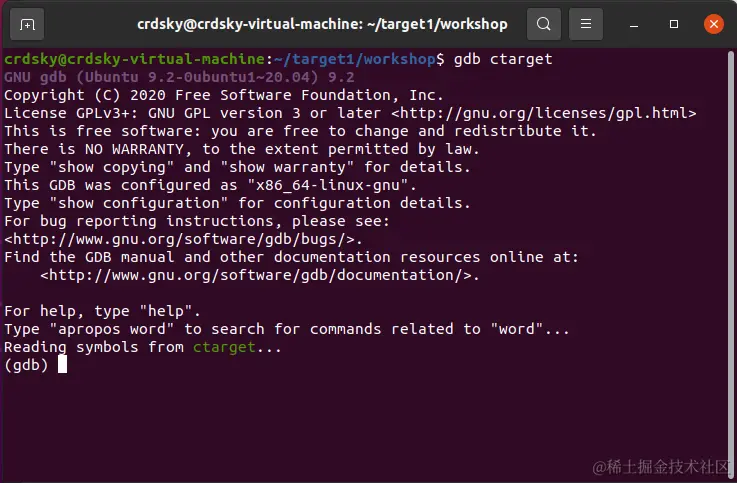Open the terminal search

(544, 24)
